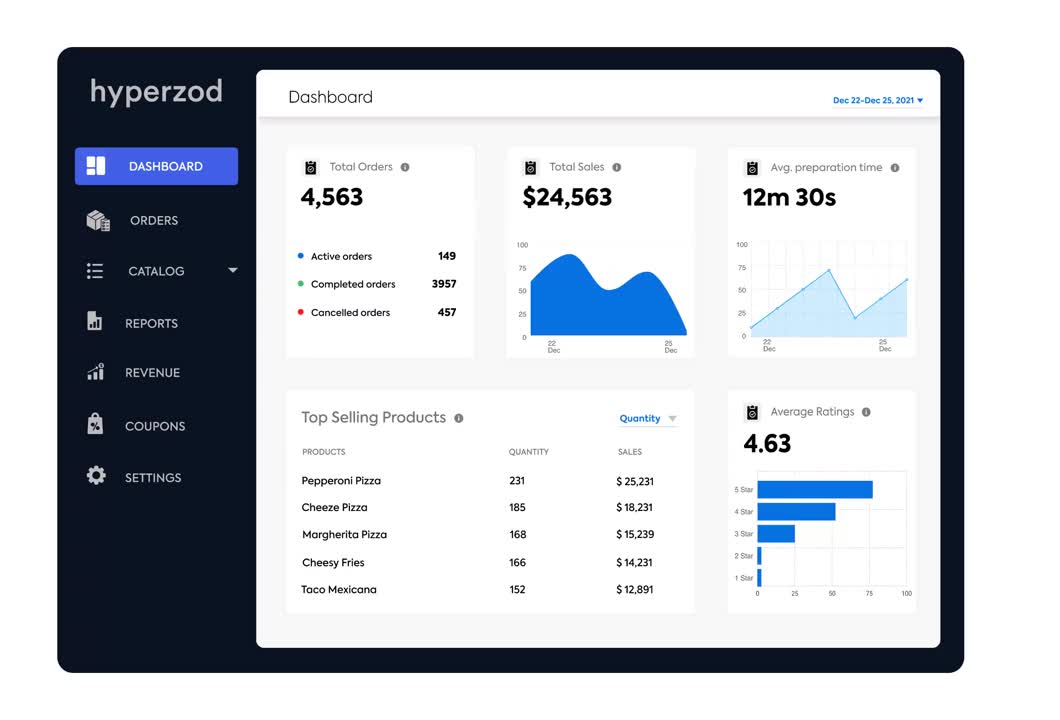This screenshot has height=720, width=1060.
Task: Open the Quantity sort dropdown
Action: click(644, 418)
